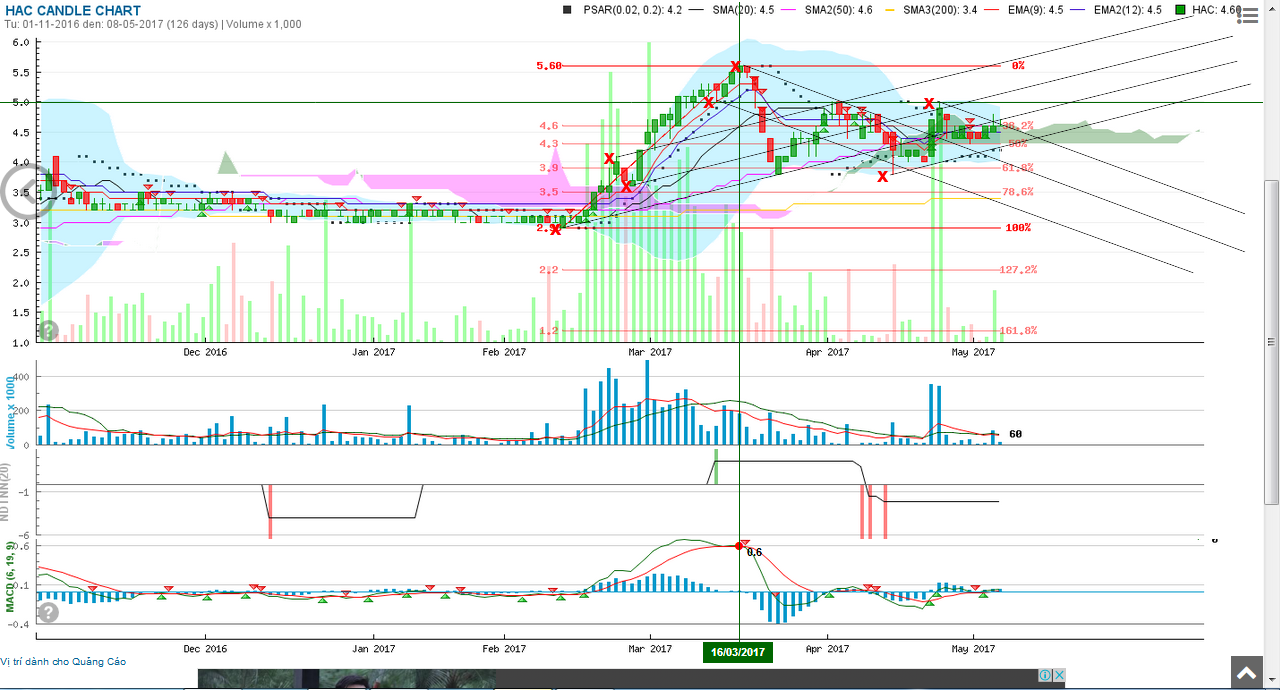The image size is (1280, 690).
Task: Click the 4.6 Fibonacci price label
Action: (x=549, y=126)
